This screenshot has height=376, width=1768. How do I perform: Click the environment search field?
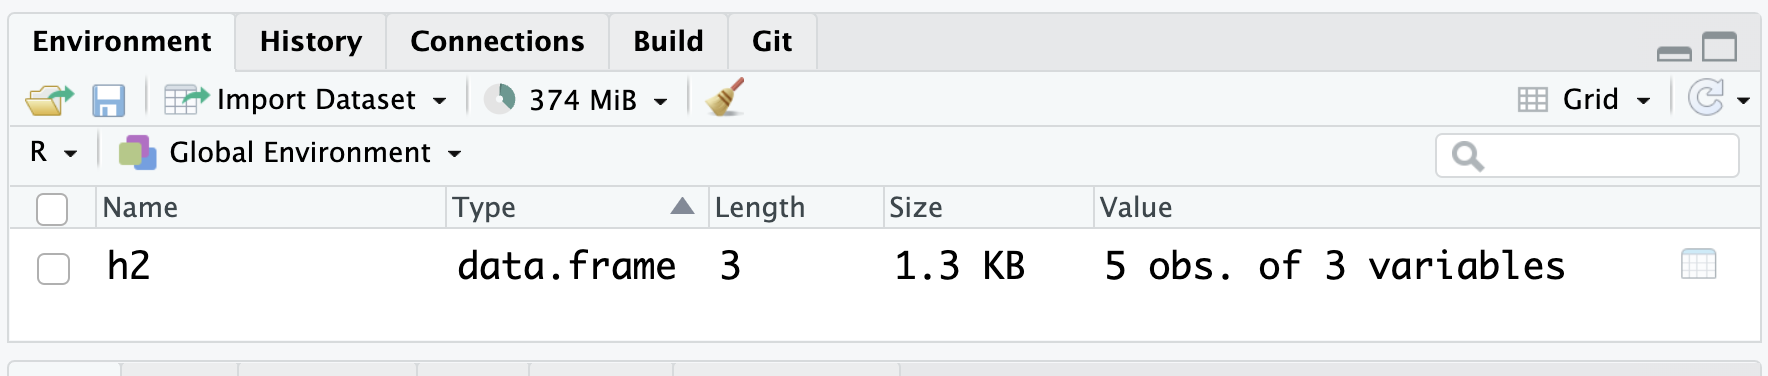point(1587,155)
